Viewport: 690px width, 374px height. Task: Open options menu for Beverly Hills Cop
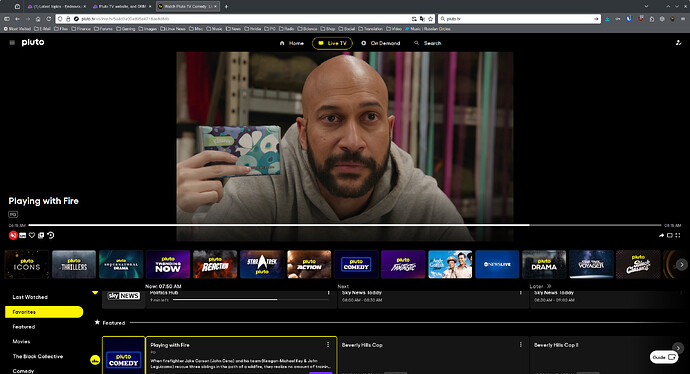point(521,345)
